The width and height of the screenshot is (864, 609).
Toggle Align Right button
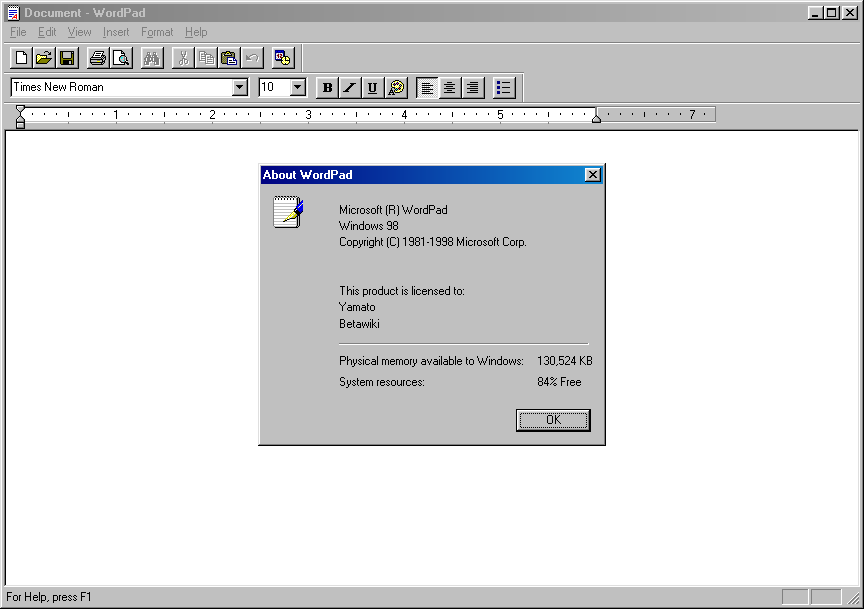point(473,88)
